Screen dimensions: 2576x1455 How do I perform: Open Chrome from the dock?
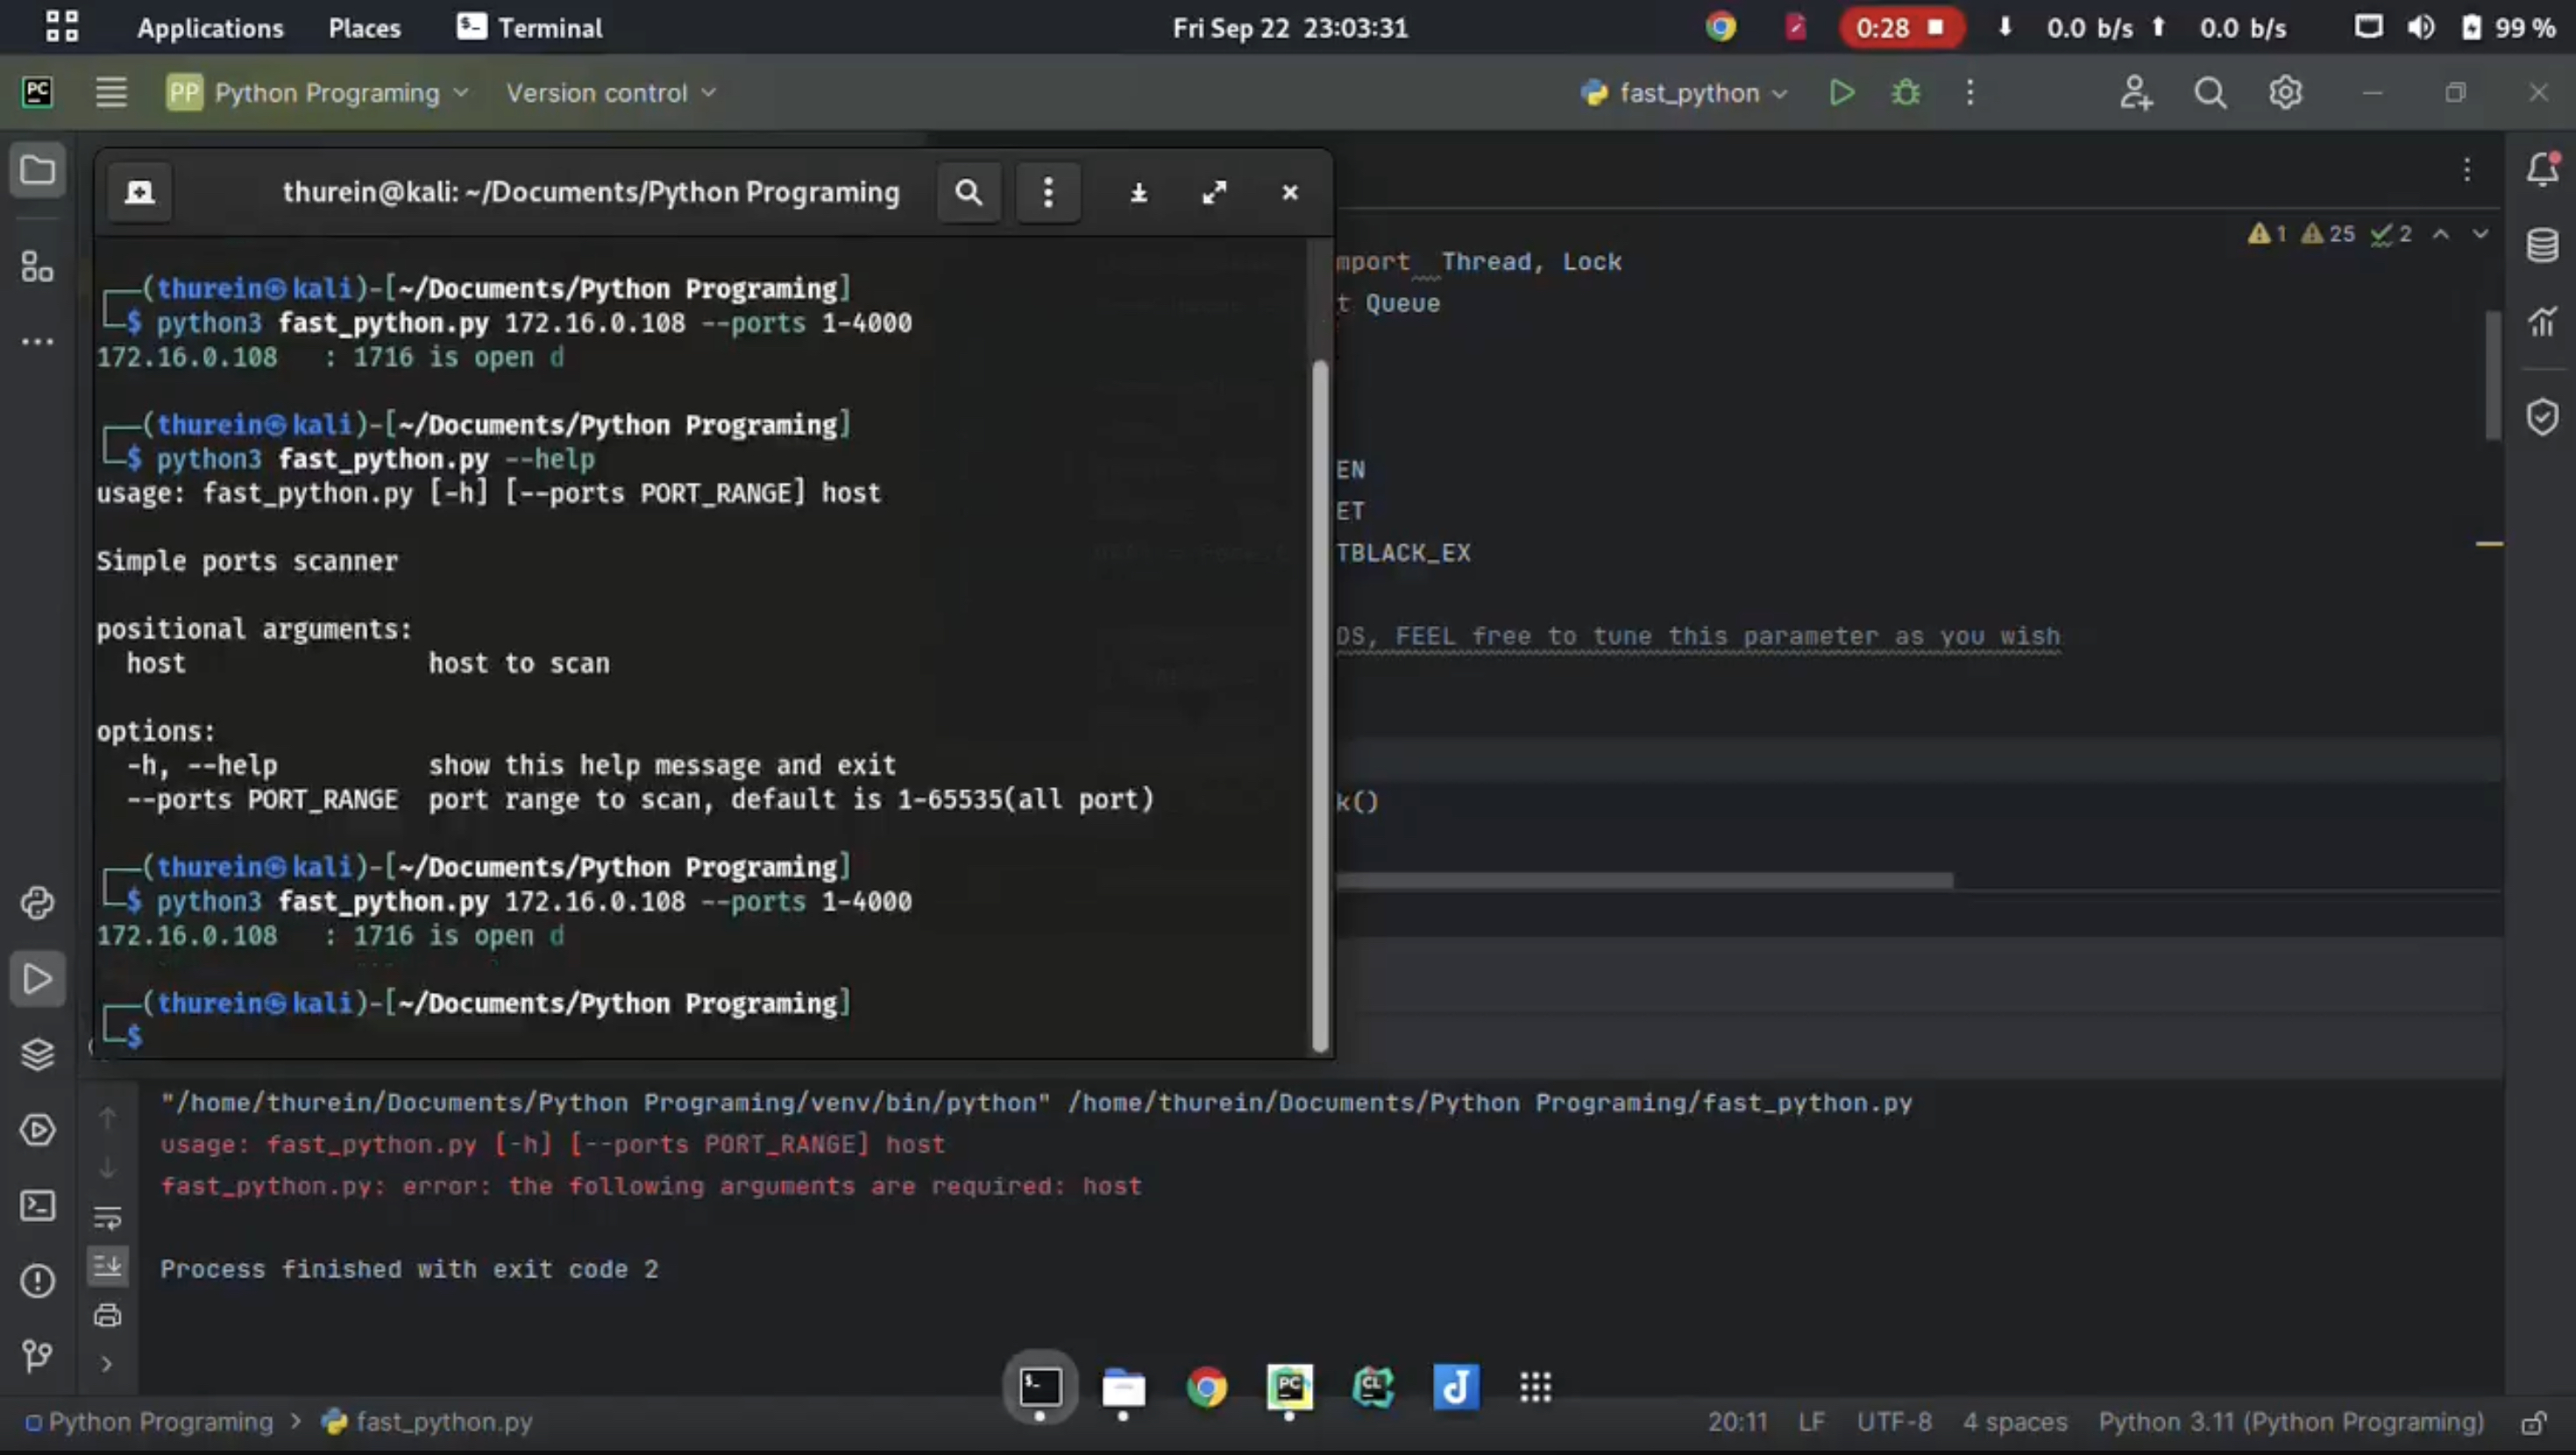click(1206, 1388)
